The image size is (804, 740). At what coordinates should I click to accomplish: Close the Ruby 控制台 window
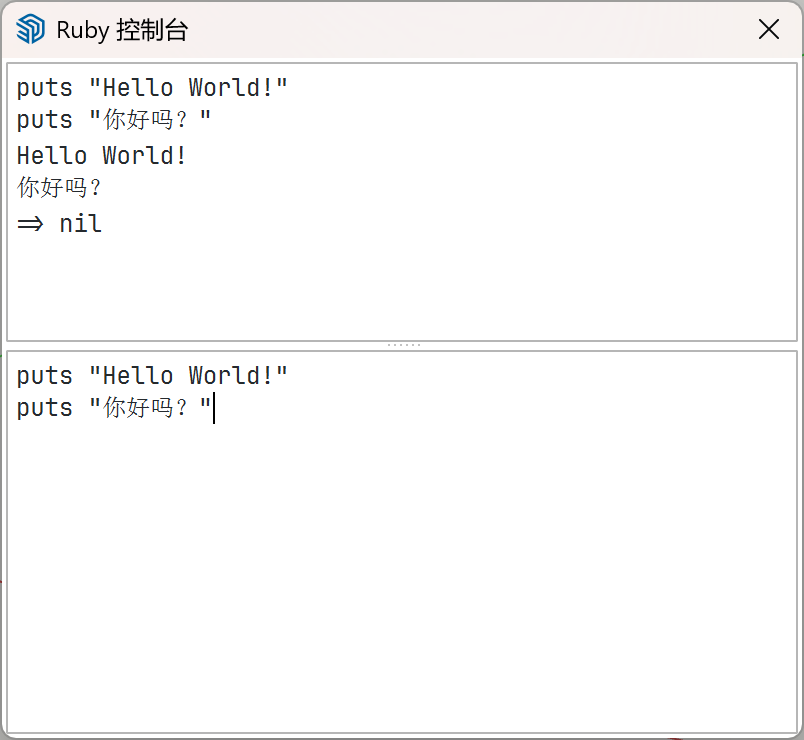(x=769, y=29)
